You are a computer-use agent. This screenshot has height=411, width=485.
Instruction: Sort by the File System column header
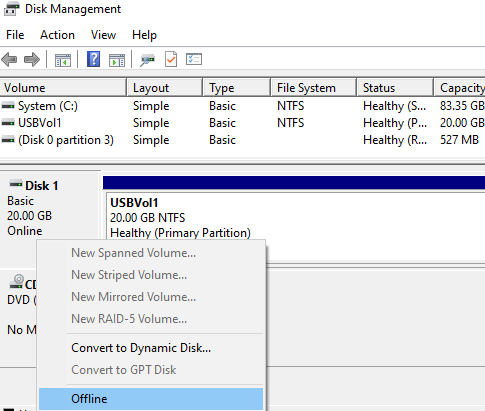coord(313,88)
